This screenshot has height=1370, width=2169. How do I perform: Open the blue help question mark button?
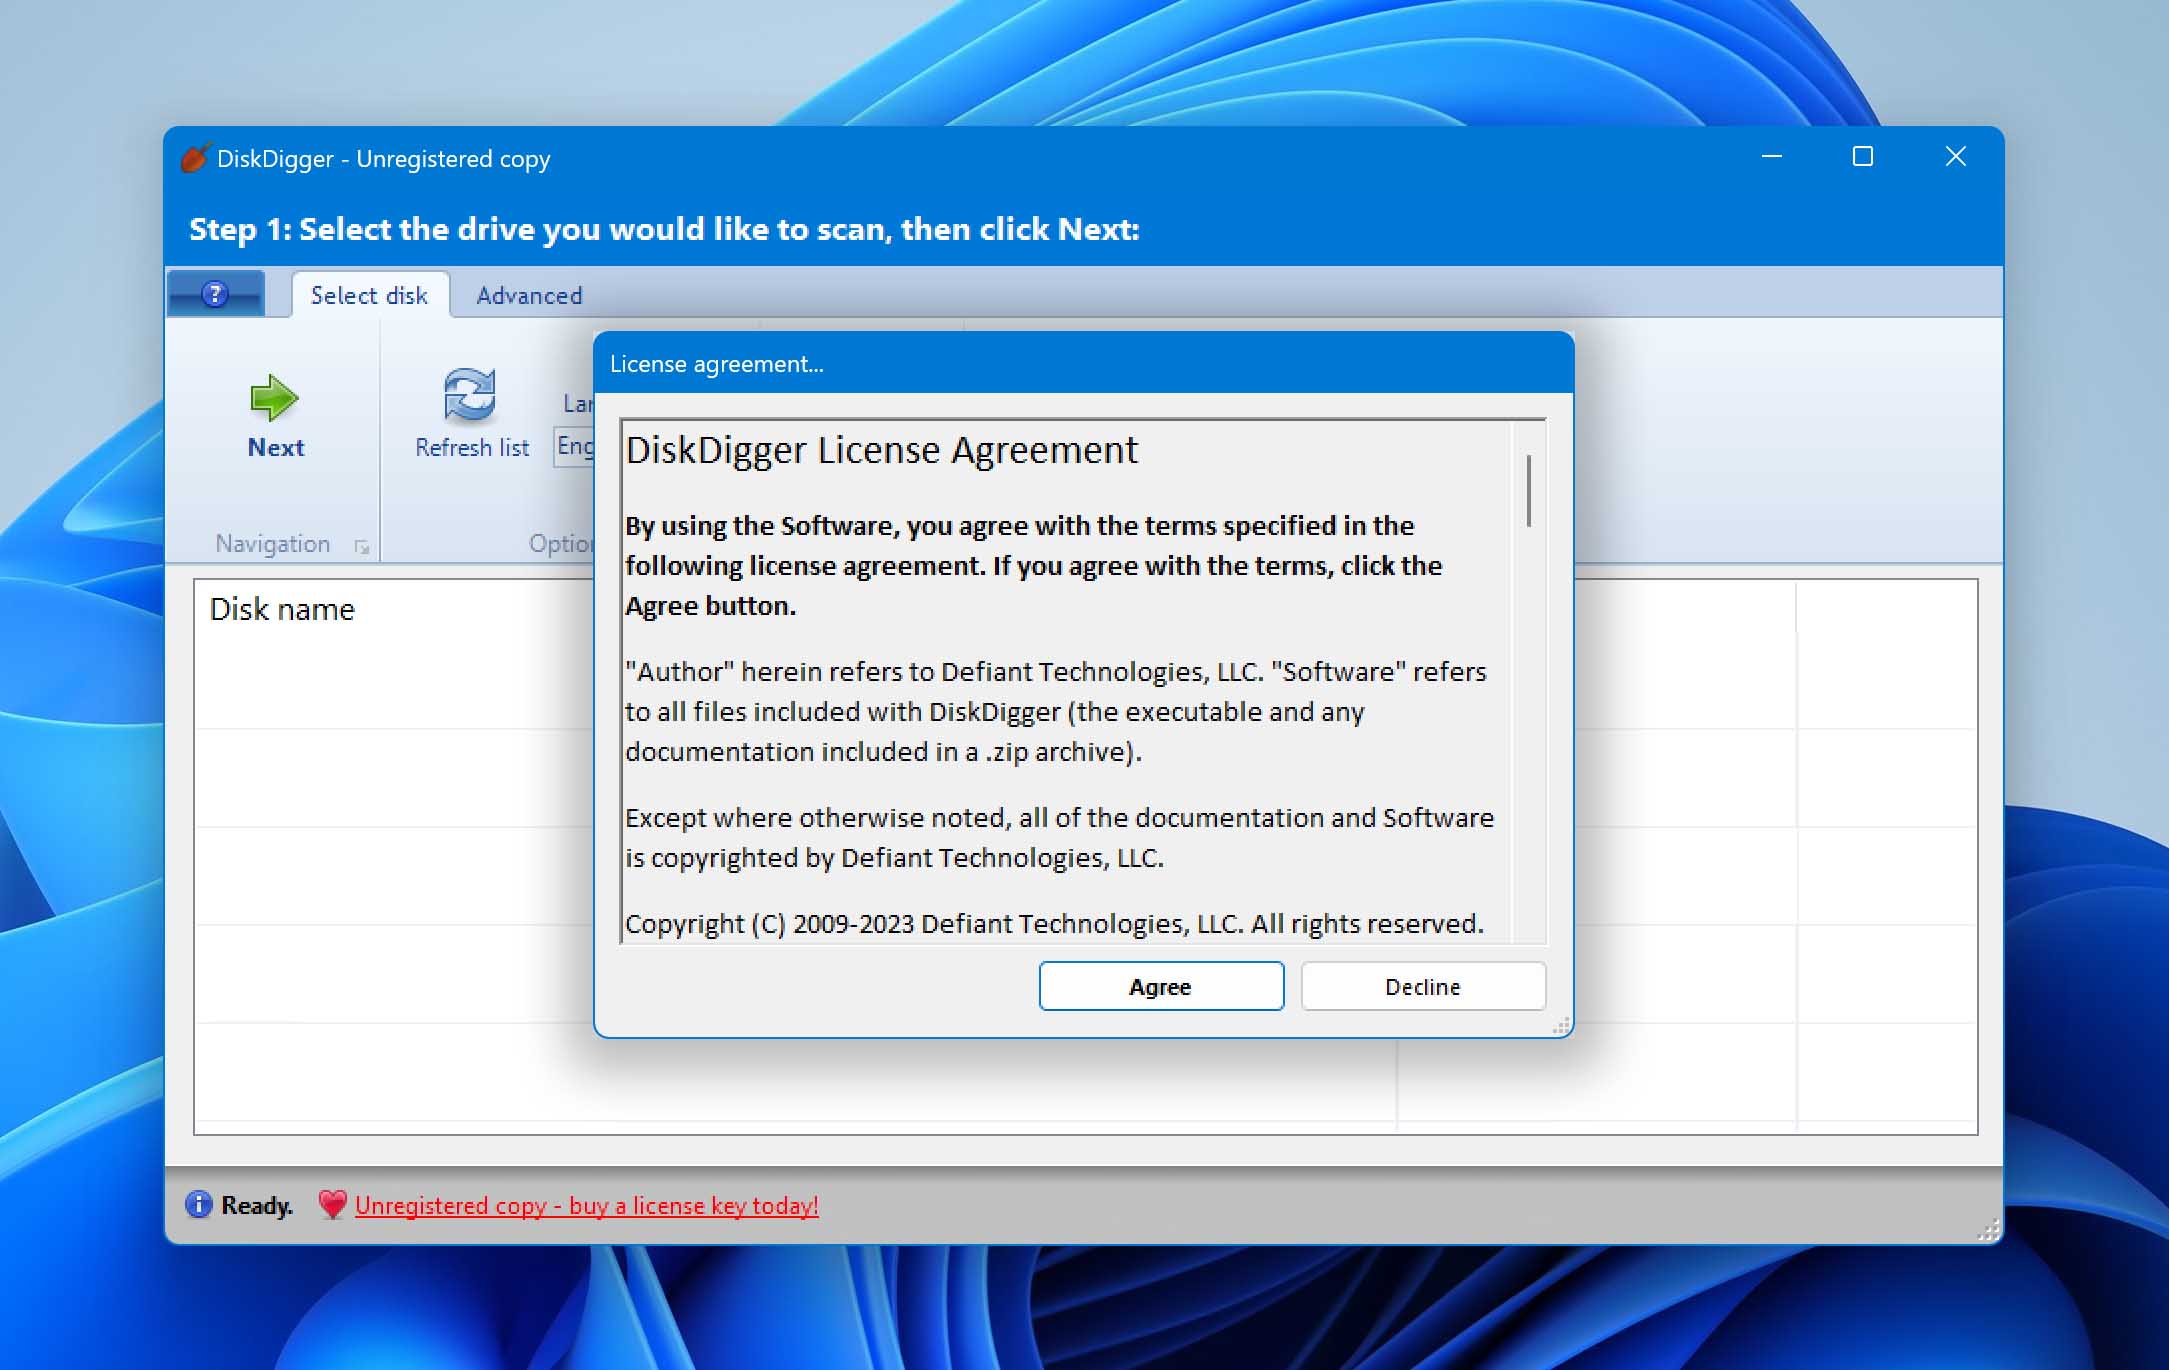pyautogui.click(x=215, y=294)
